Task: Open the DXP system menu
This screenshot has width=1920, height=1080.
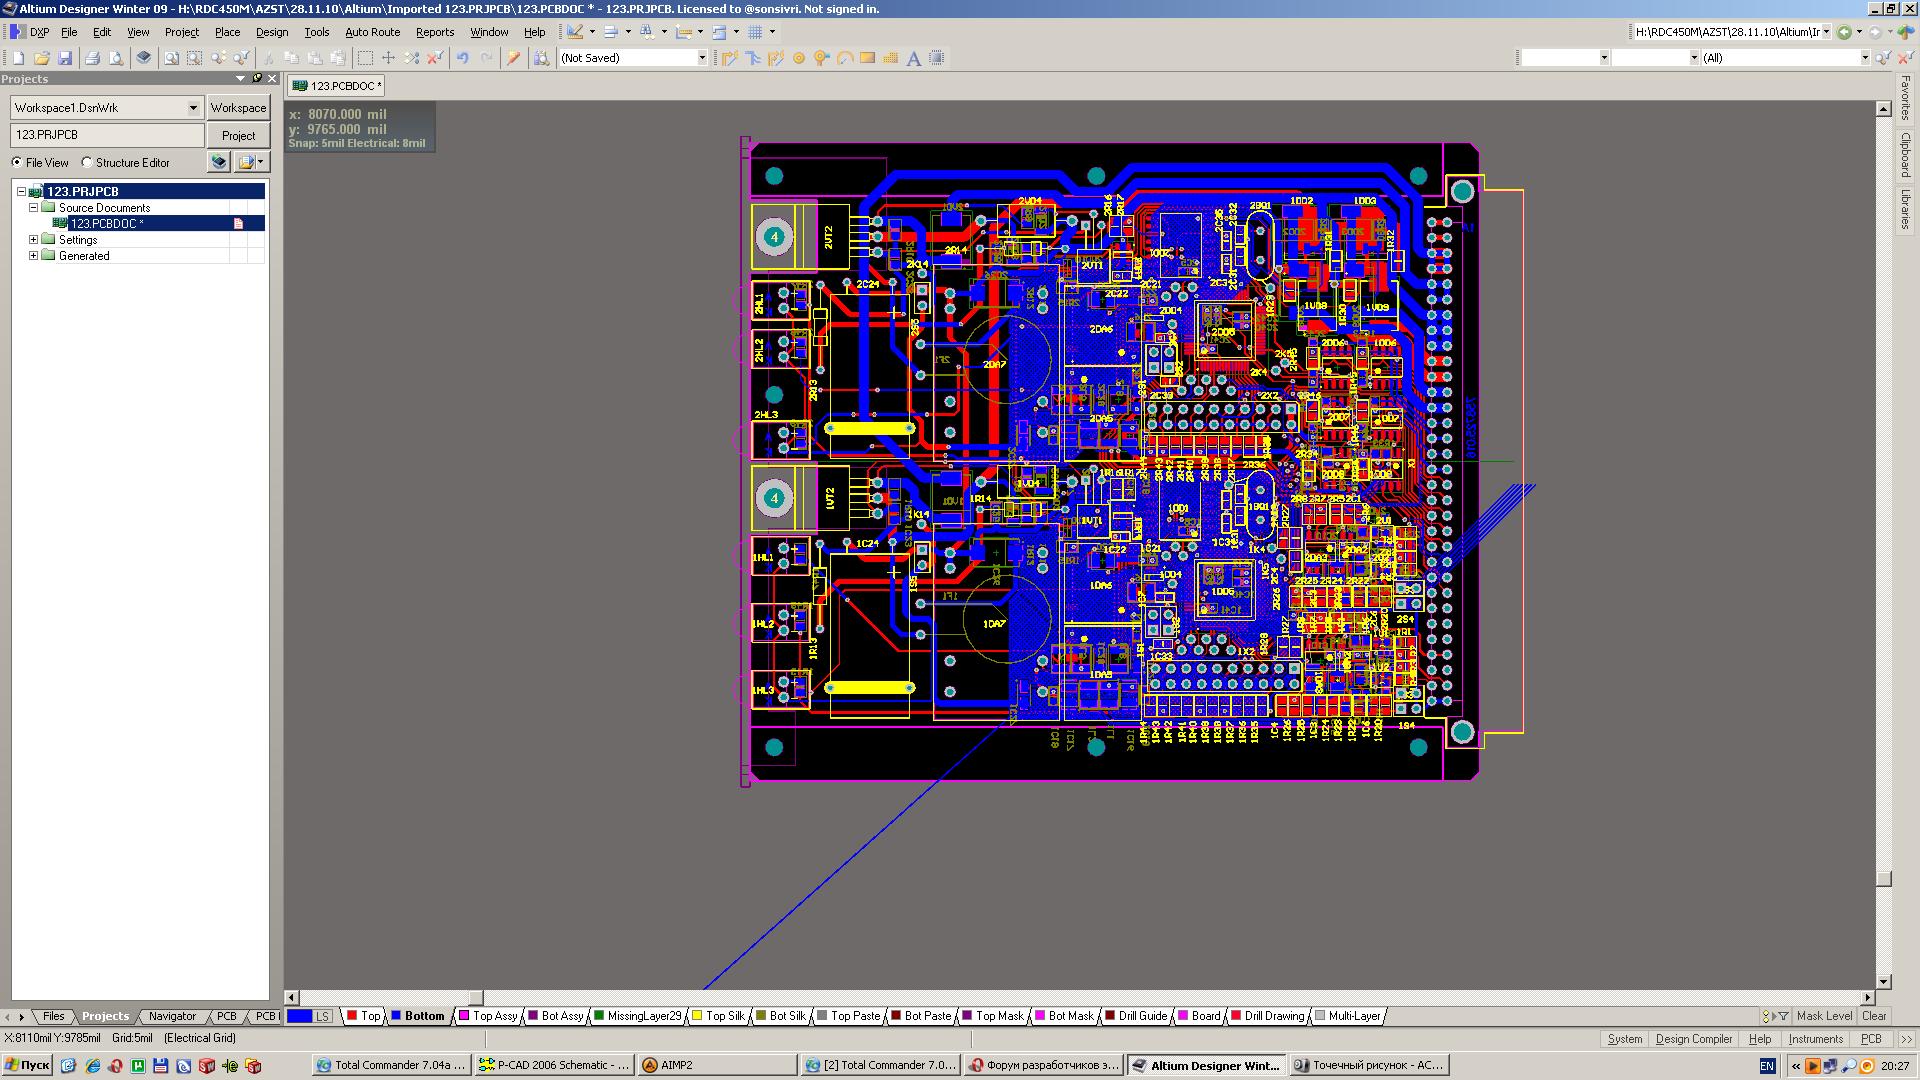Action: (30, 32)
